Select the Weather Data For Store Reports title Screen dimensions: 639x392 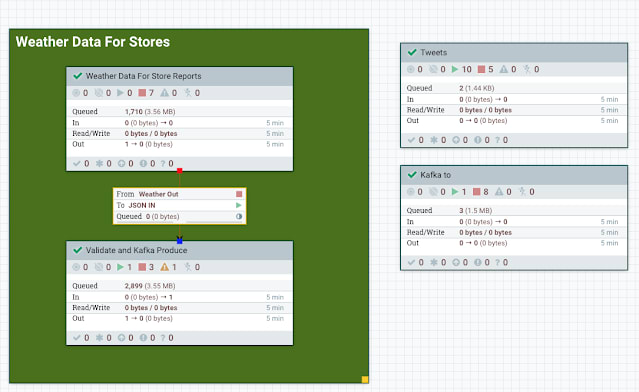(x=143, y=76)
